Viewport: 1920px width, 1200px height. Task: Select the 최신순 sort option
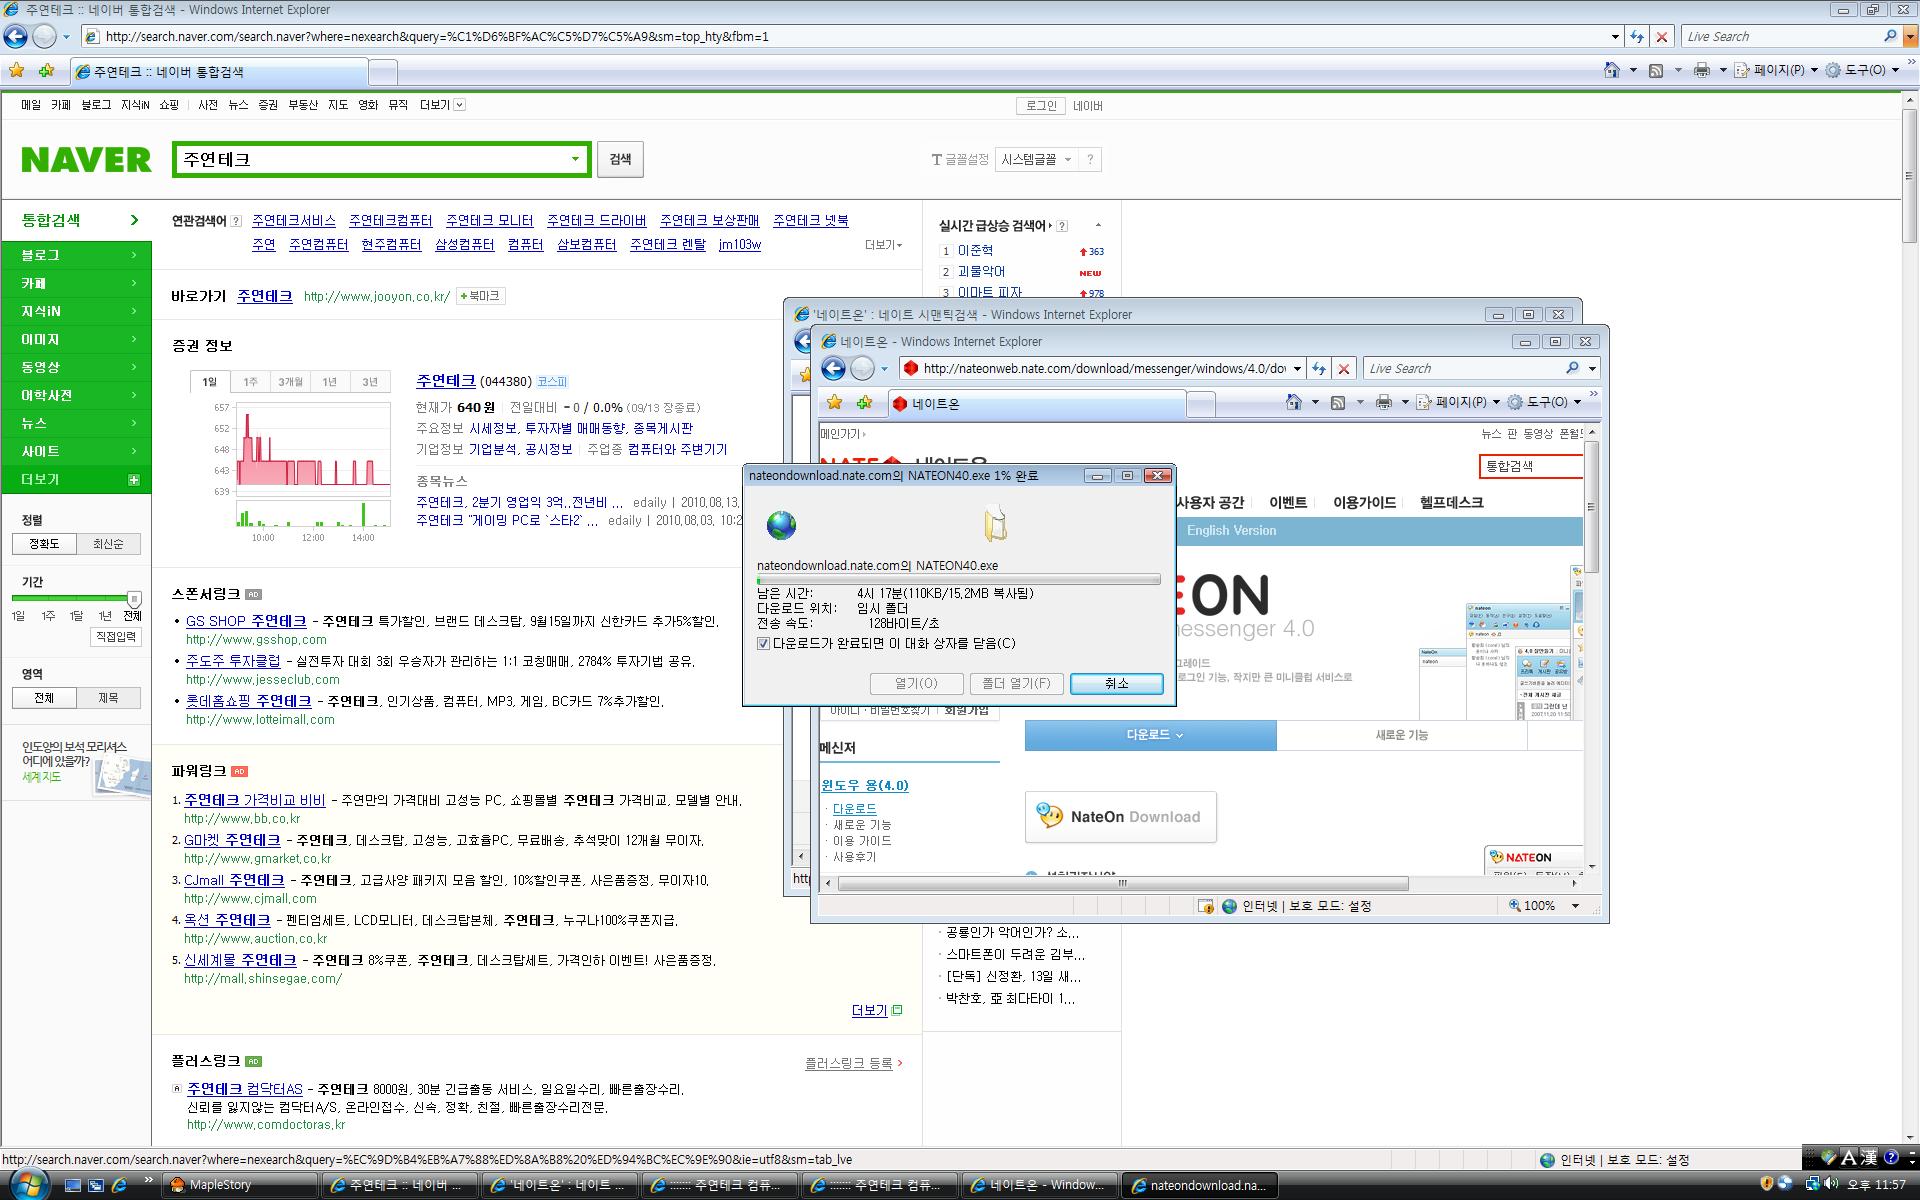point(108,544)
